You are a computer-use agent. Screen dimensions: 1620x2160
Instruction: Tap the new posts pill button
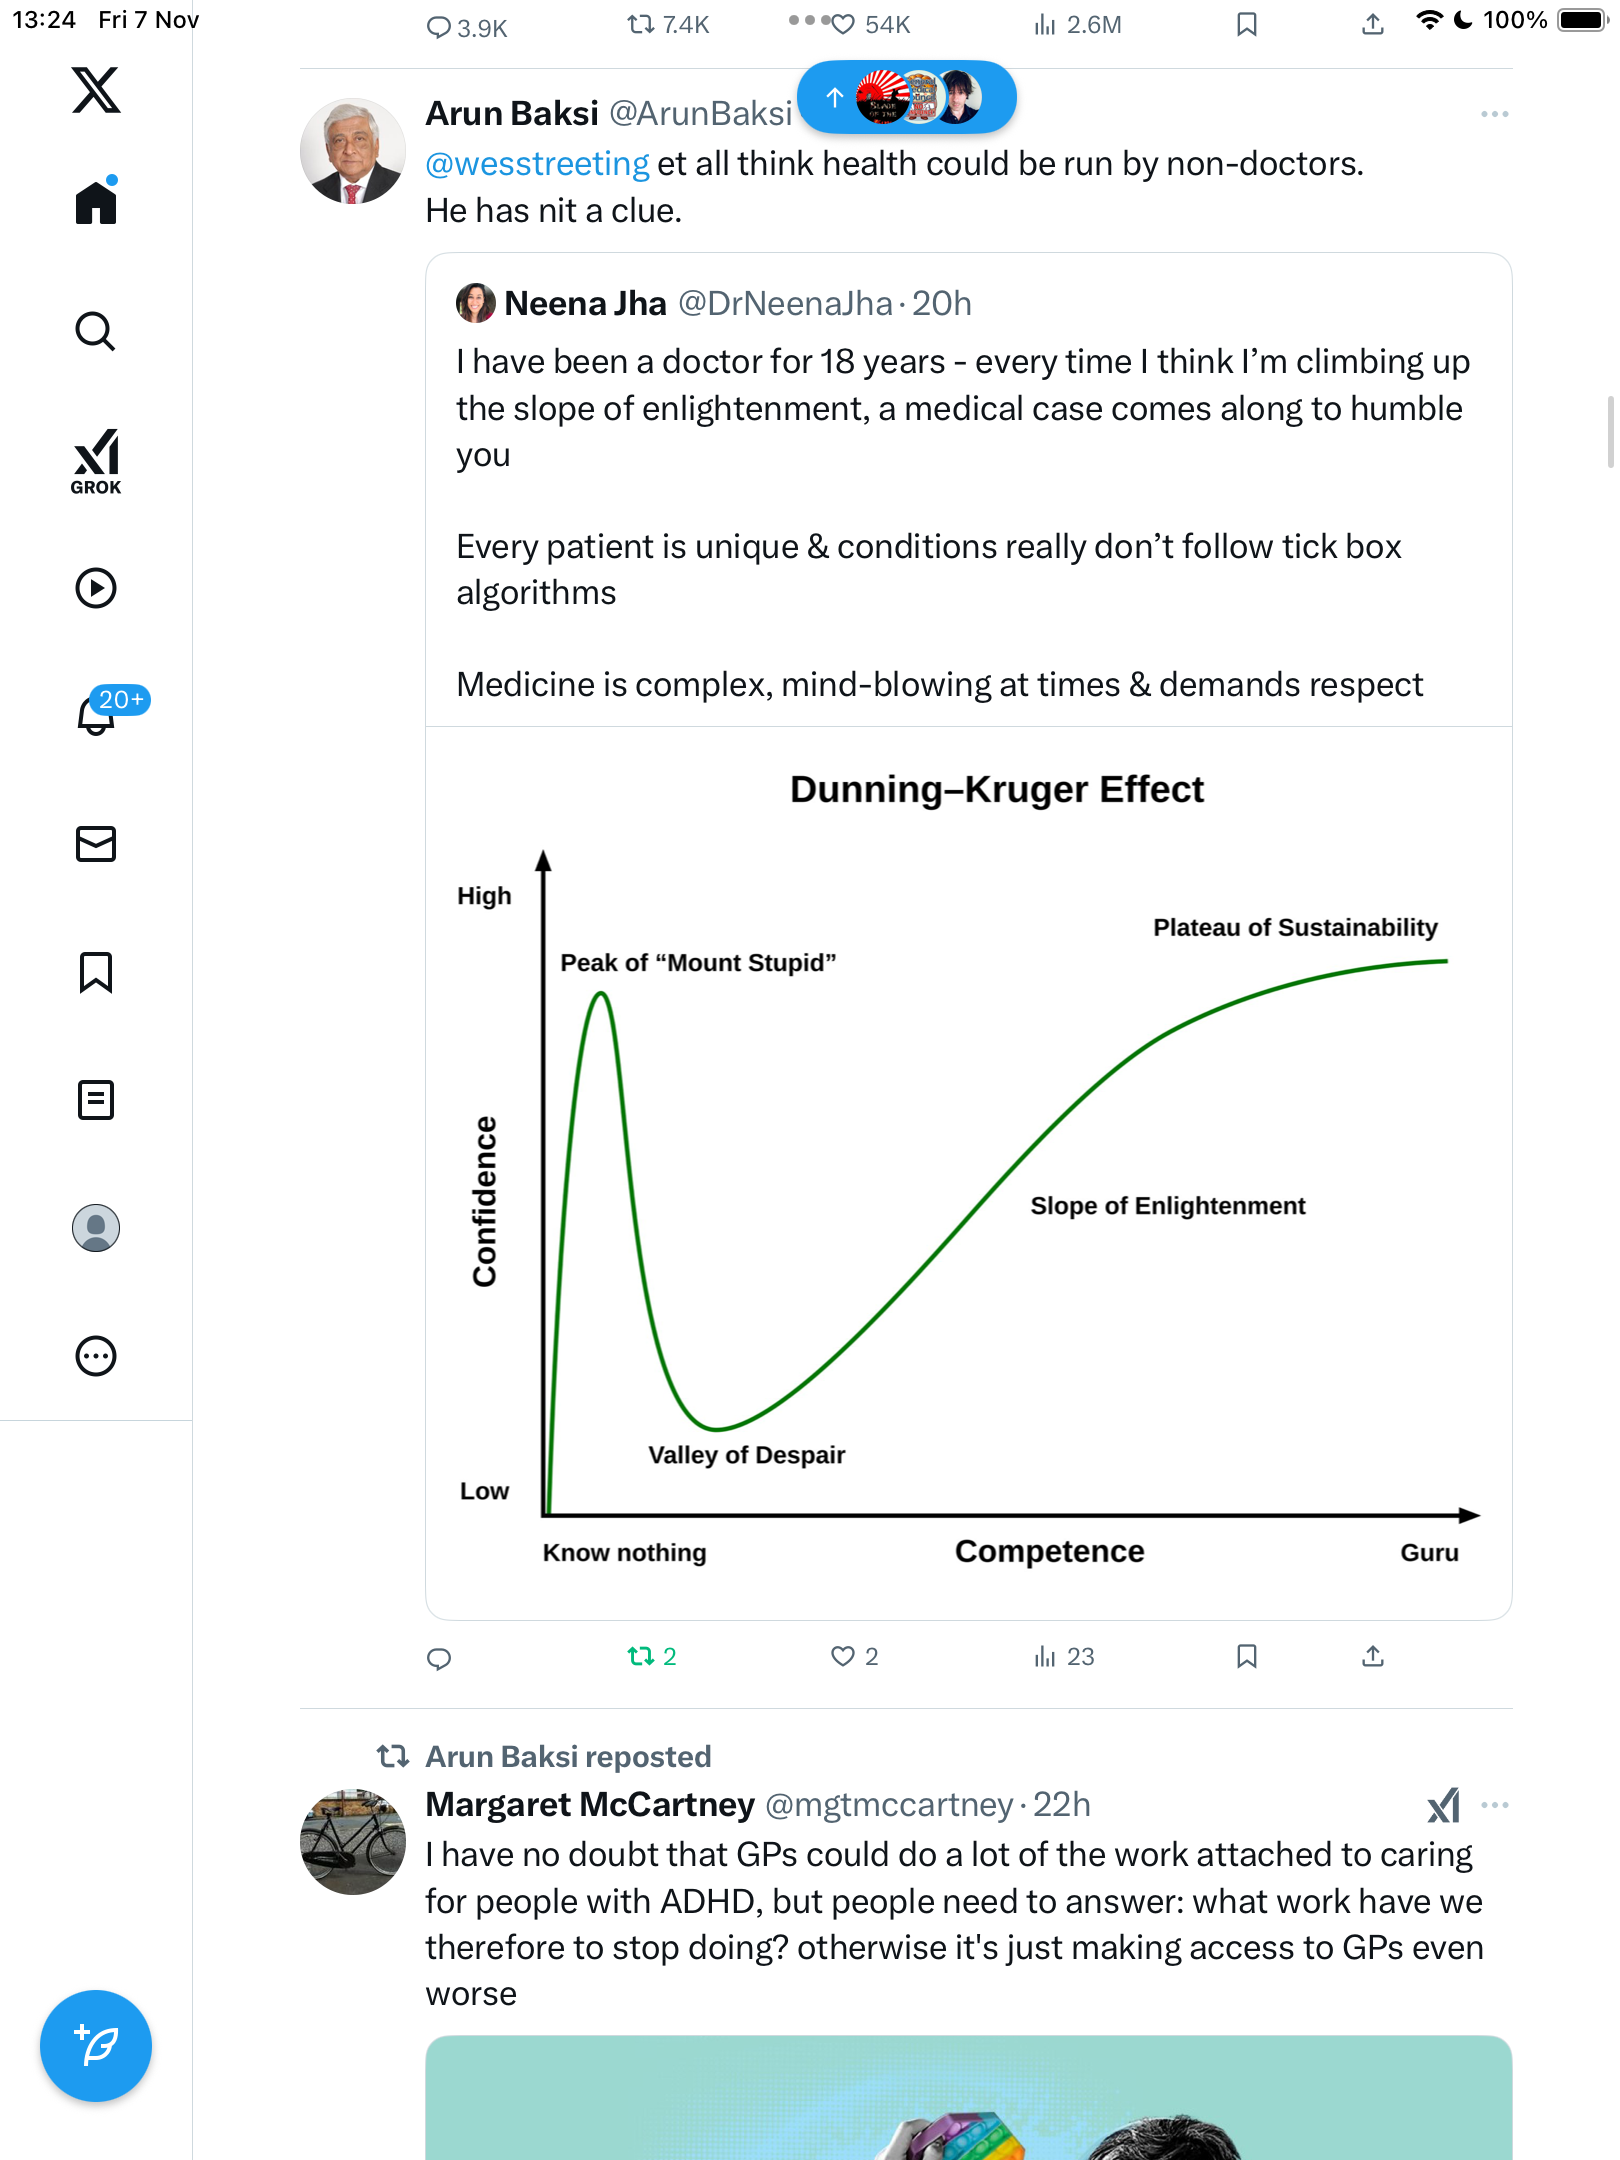tap(906, 98)
